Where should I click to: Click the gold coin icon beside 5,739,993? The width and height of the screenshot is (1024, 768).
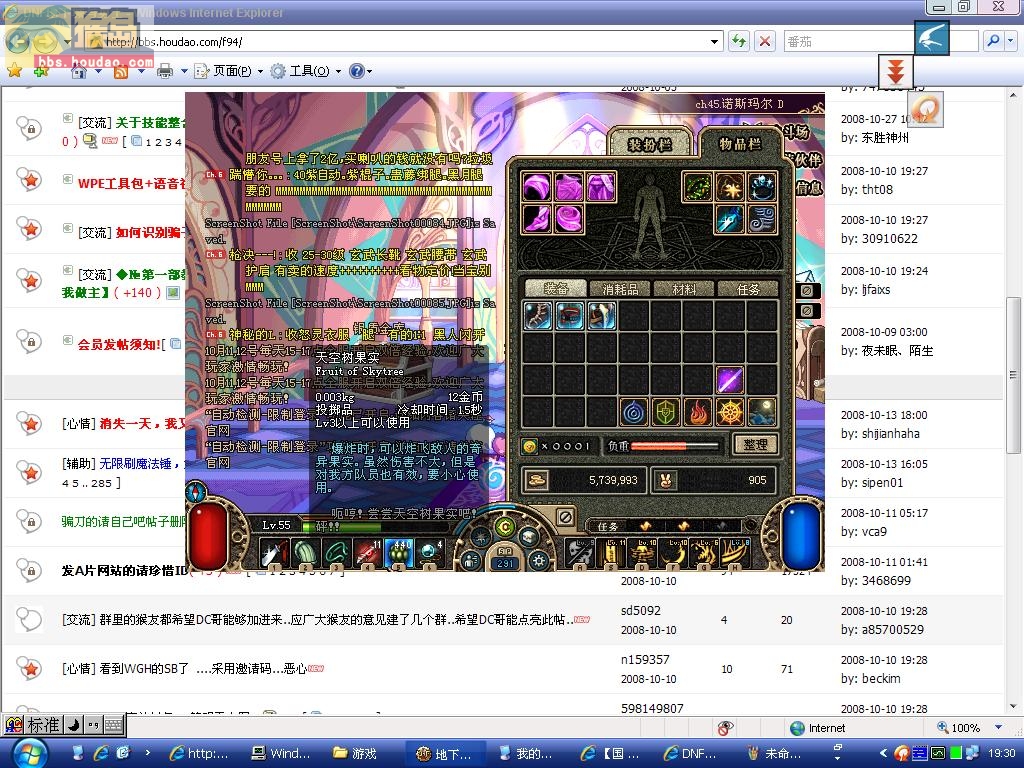(x=537, y=480)
